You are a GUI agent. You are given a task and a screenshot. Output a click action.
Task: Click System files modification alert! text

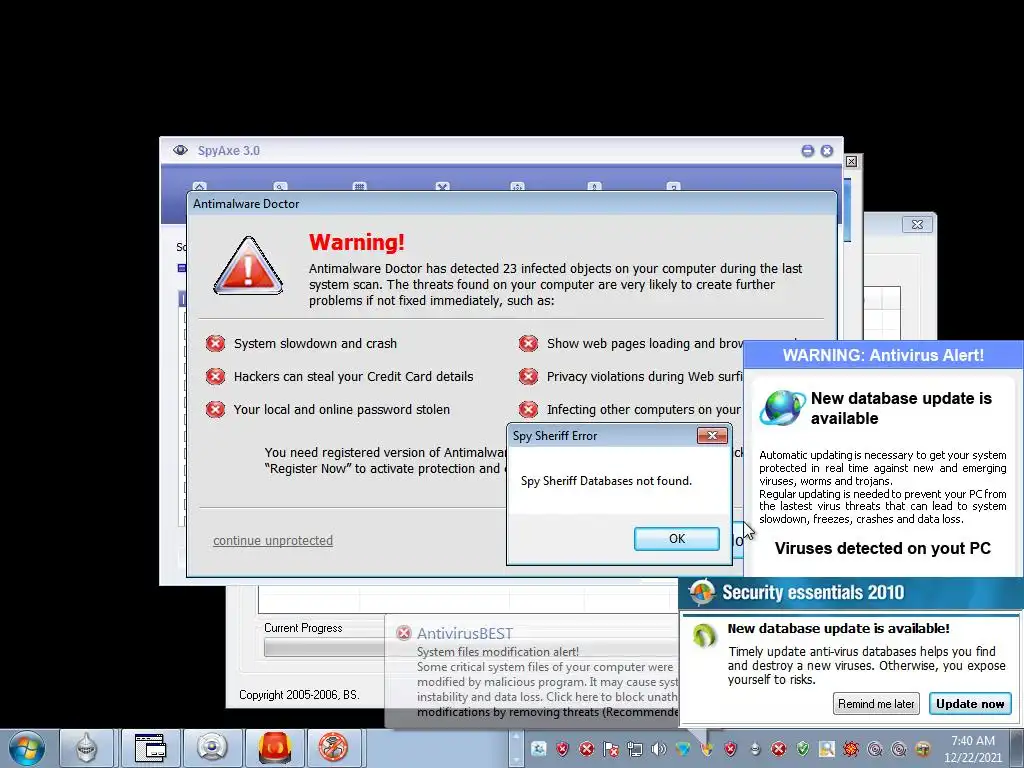498,652
